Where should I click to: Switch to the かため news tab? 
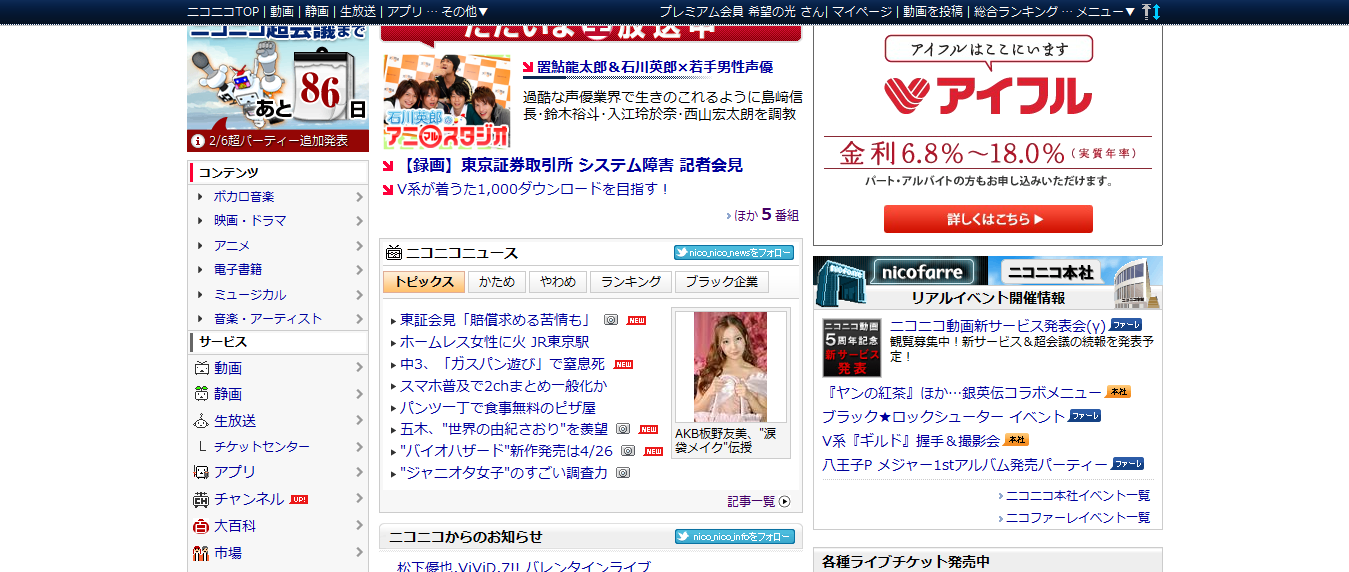click(x=497, y=282)
